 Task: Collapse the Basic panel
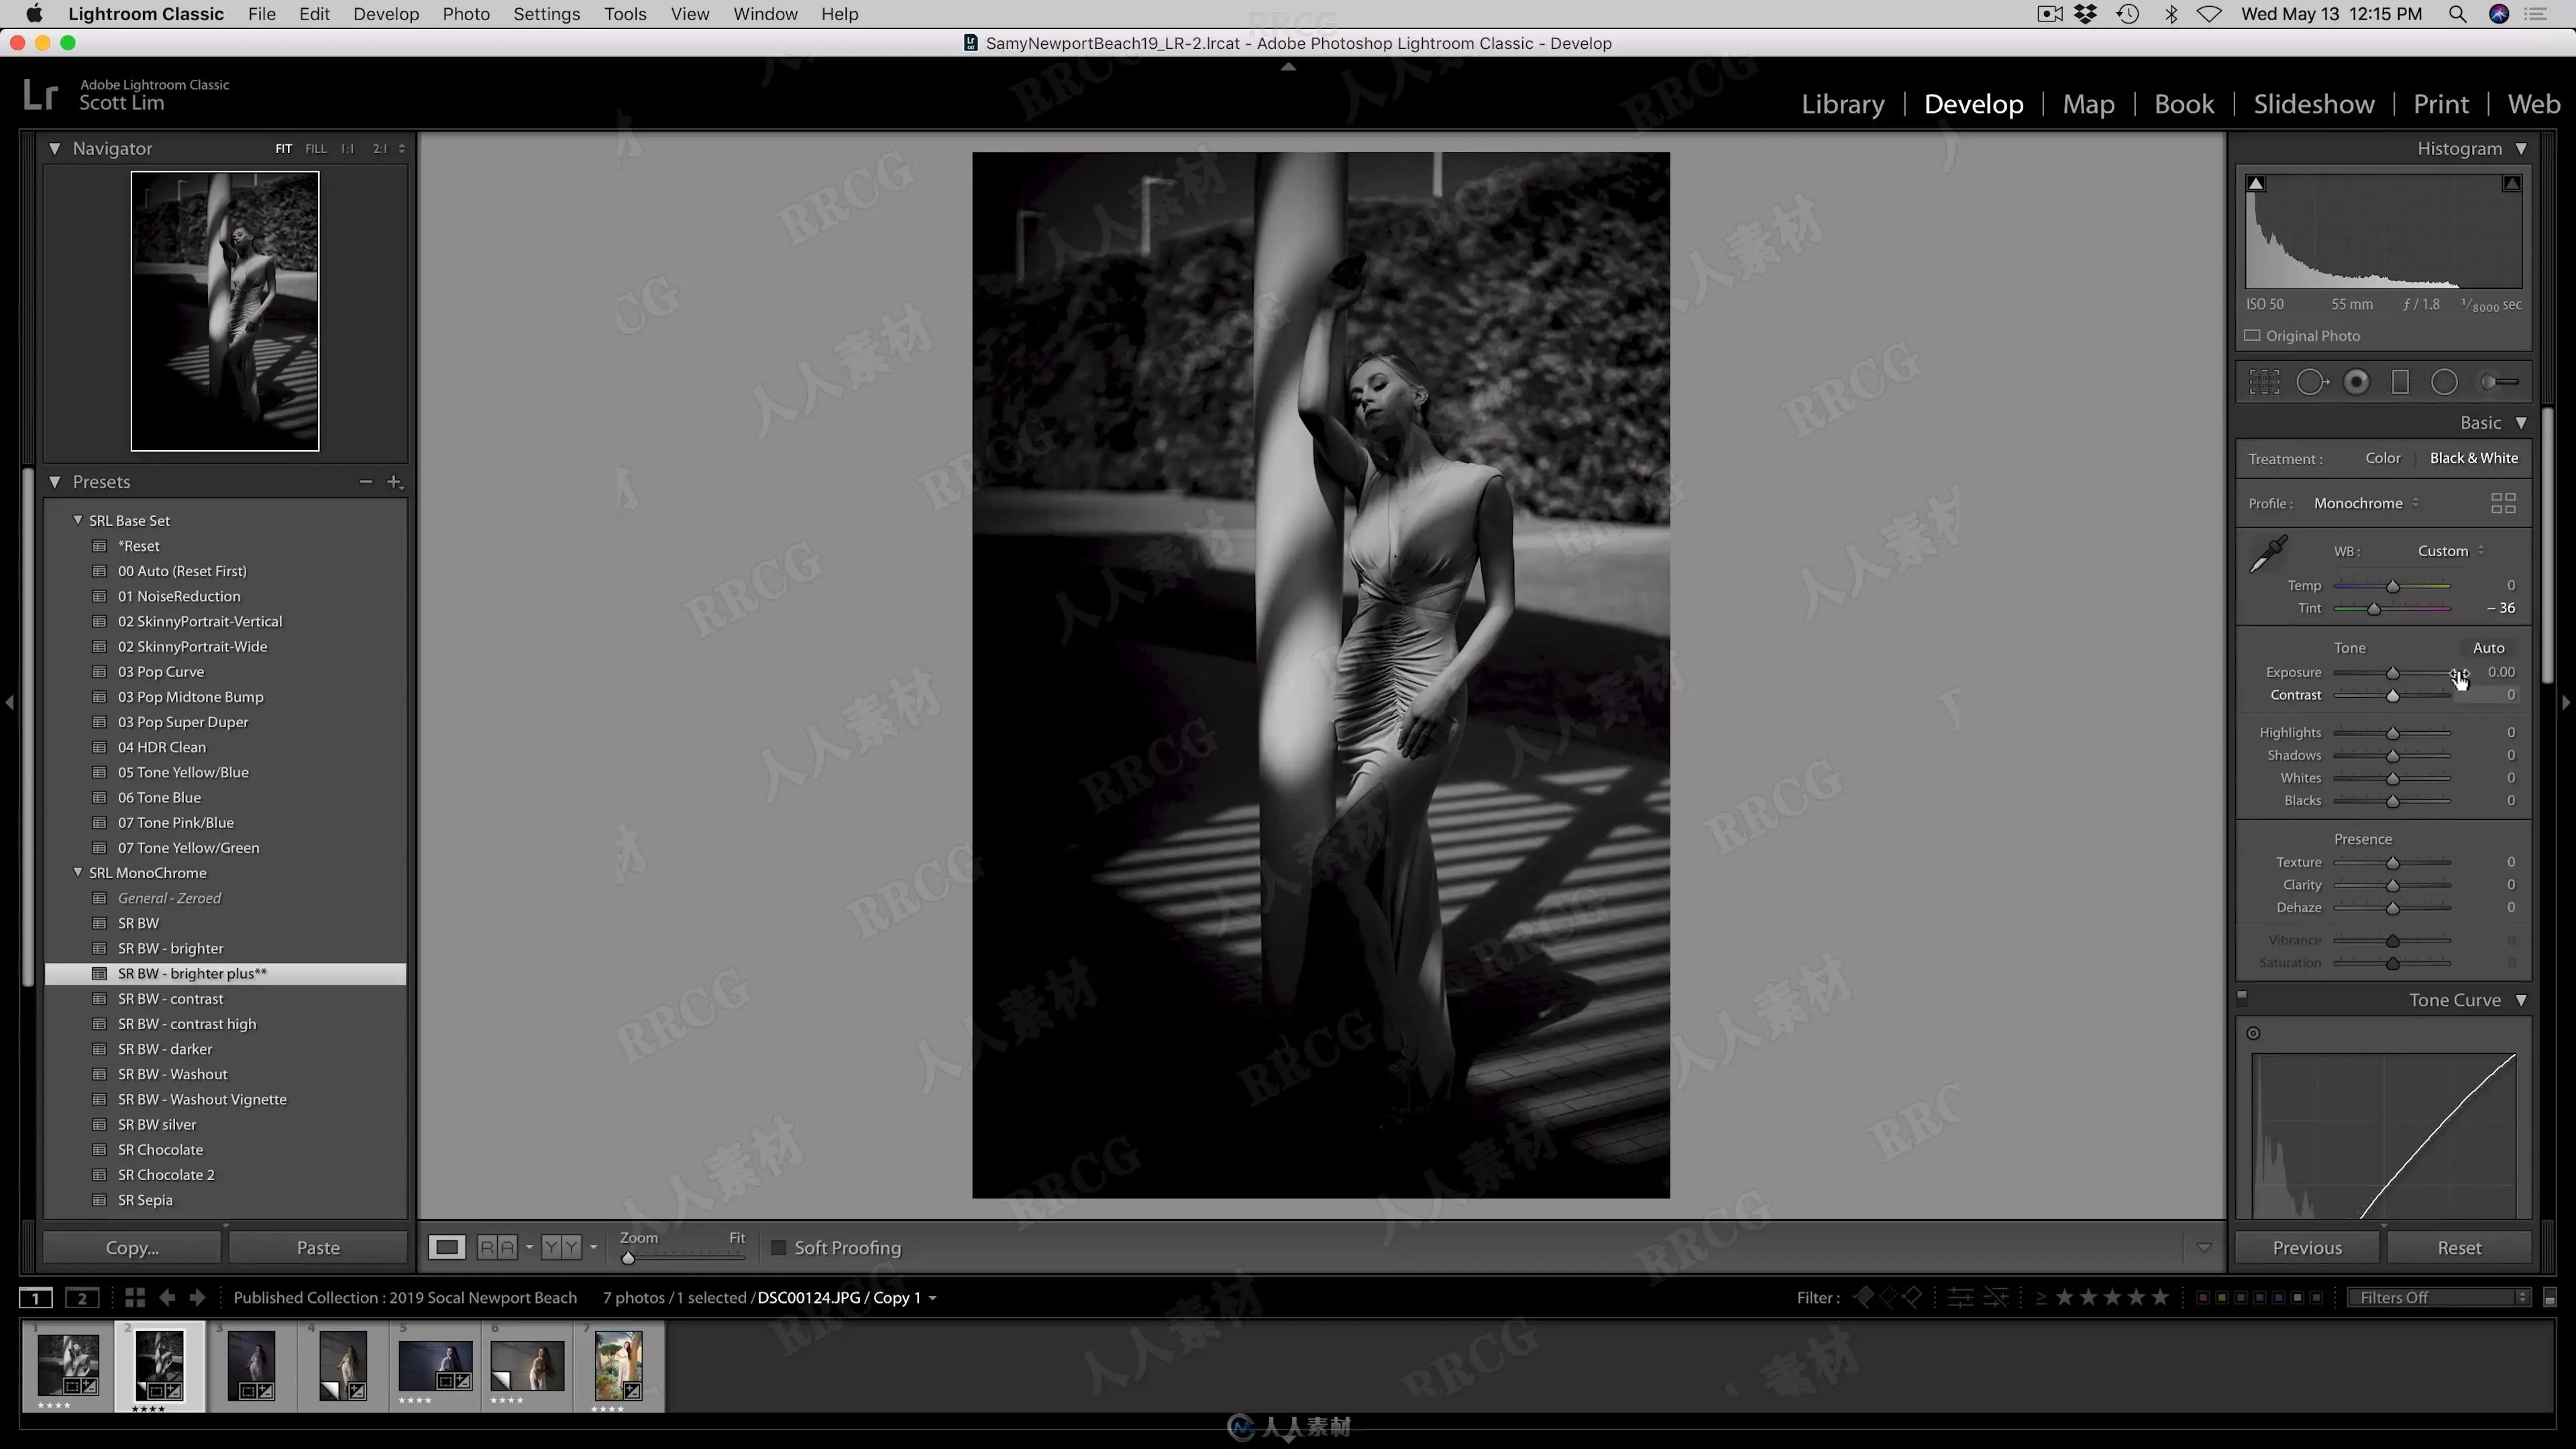coord(2521,423)
